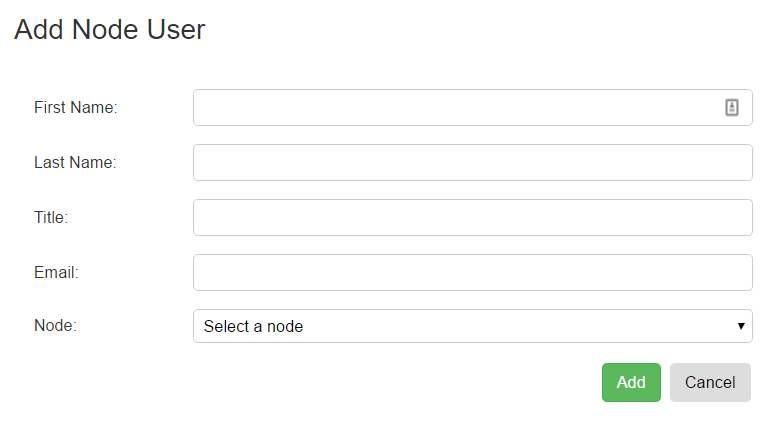Click the 'Node:' label text
This screenshot has width=775, height=426.
point(55,325)
